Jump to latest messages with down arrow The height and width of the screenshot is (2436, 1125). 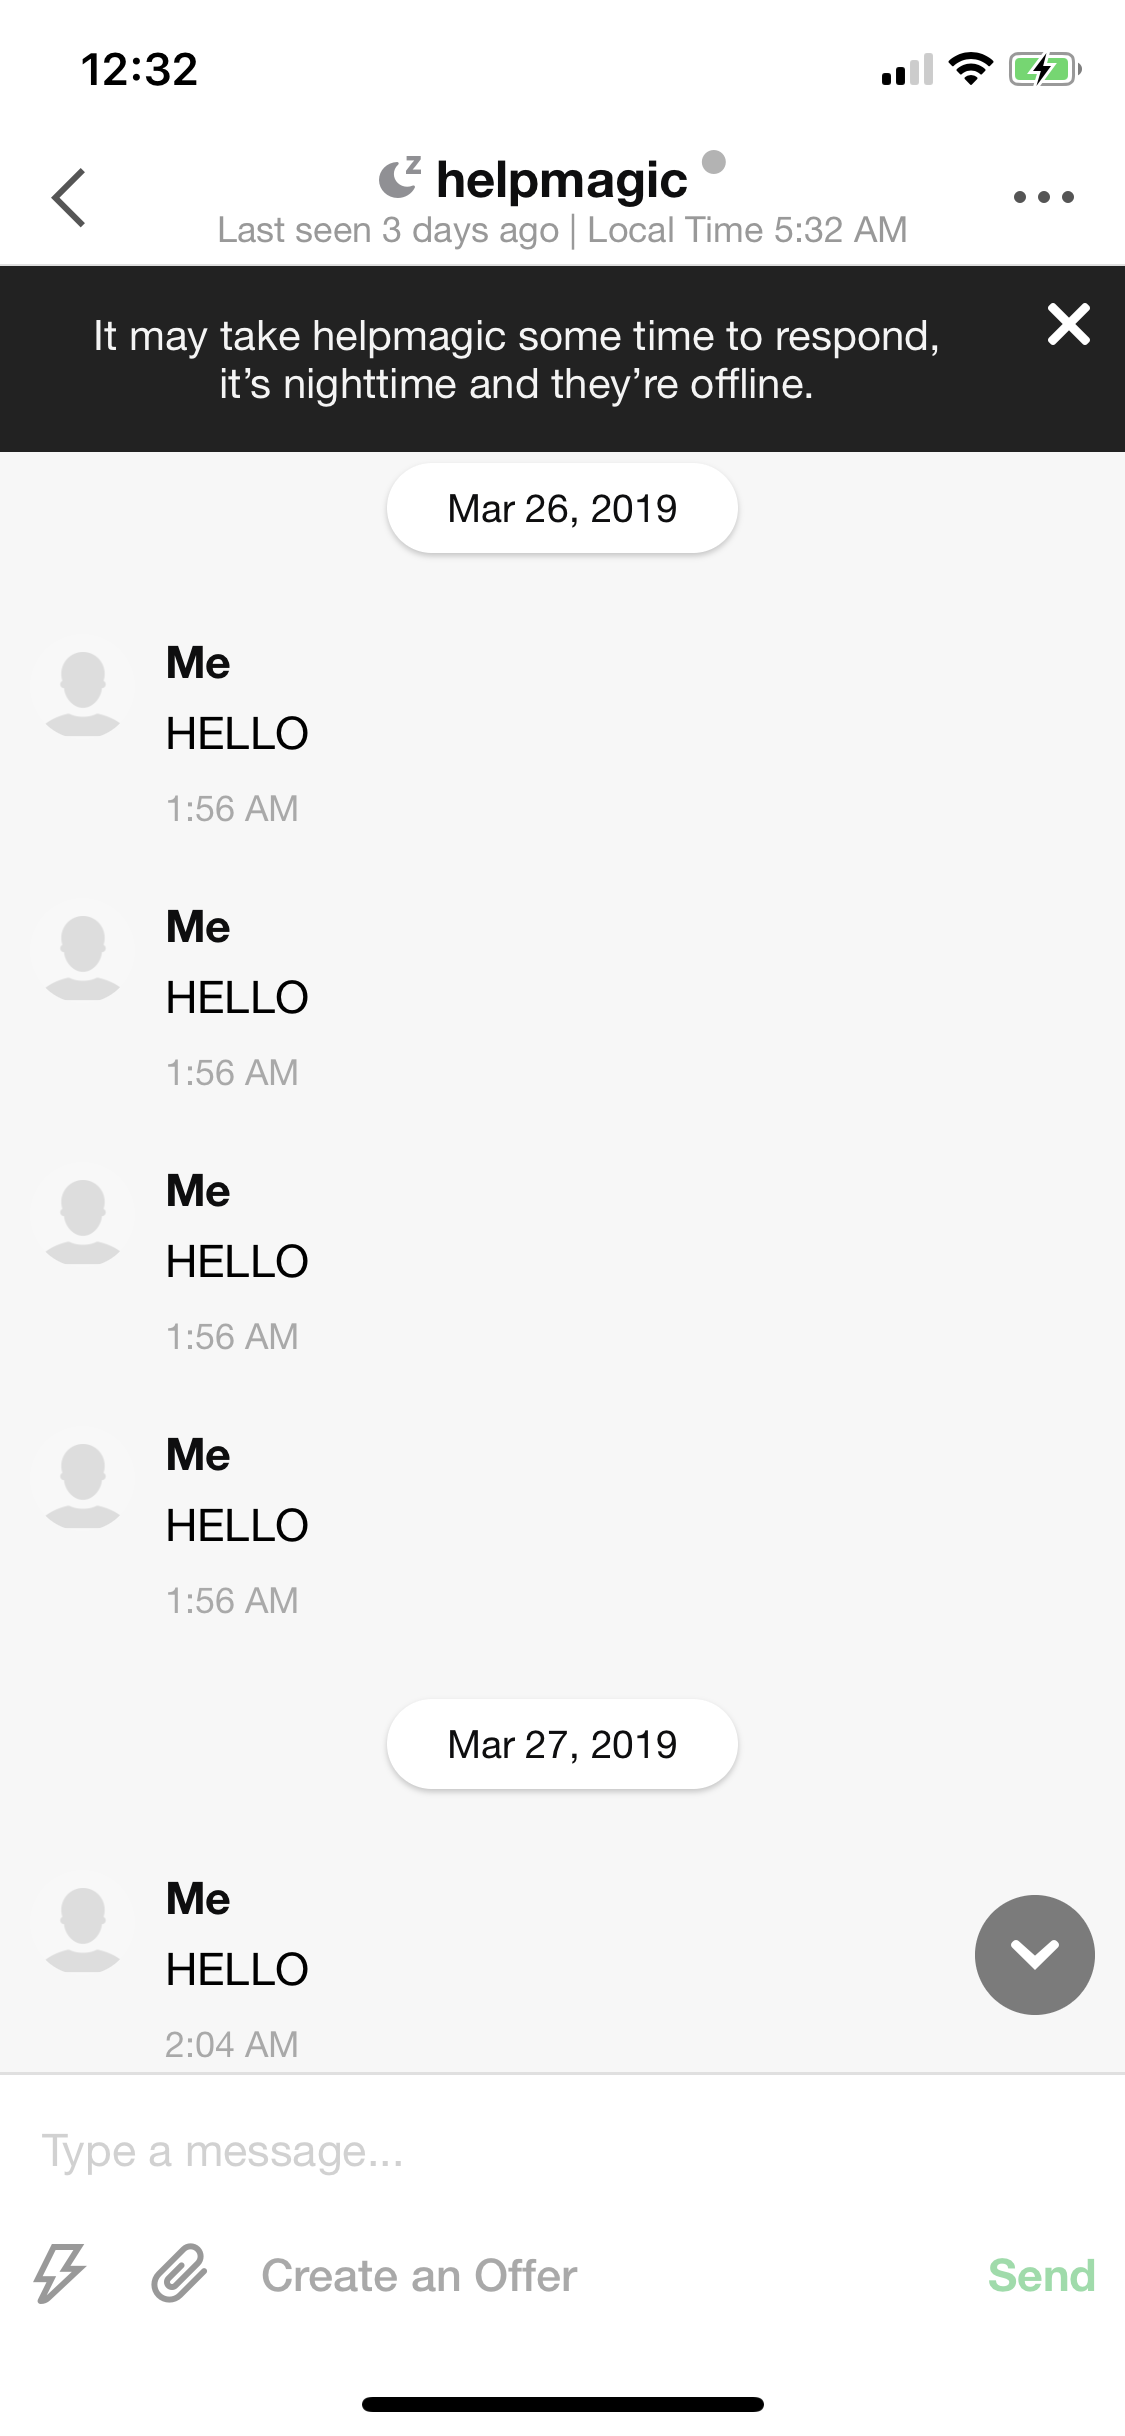pos(1034,1954)
